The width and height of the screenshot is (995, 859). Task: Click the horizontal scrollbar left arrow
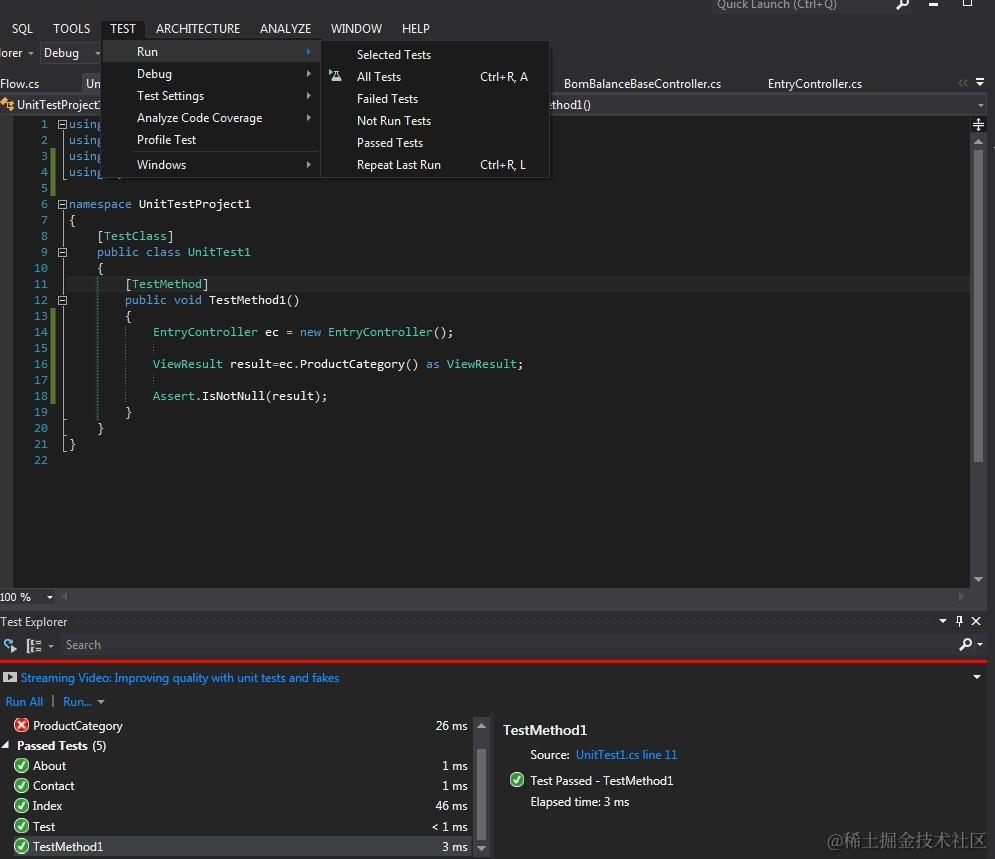[x=65, y=596]
